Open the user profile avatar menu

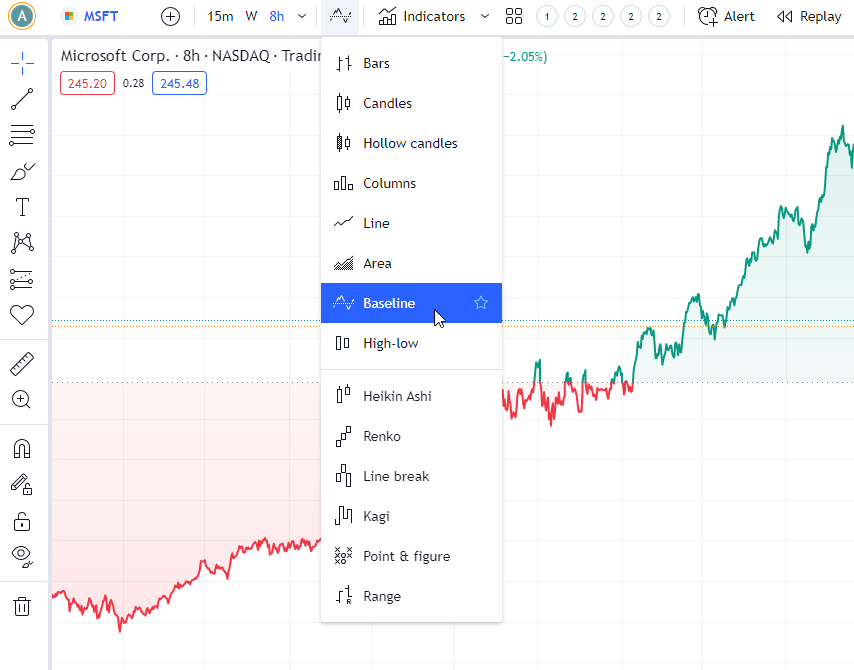[x=22, y=16]
